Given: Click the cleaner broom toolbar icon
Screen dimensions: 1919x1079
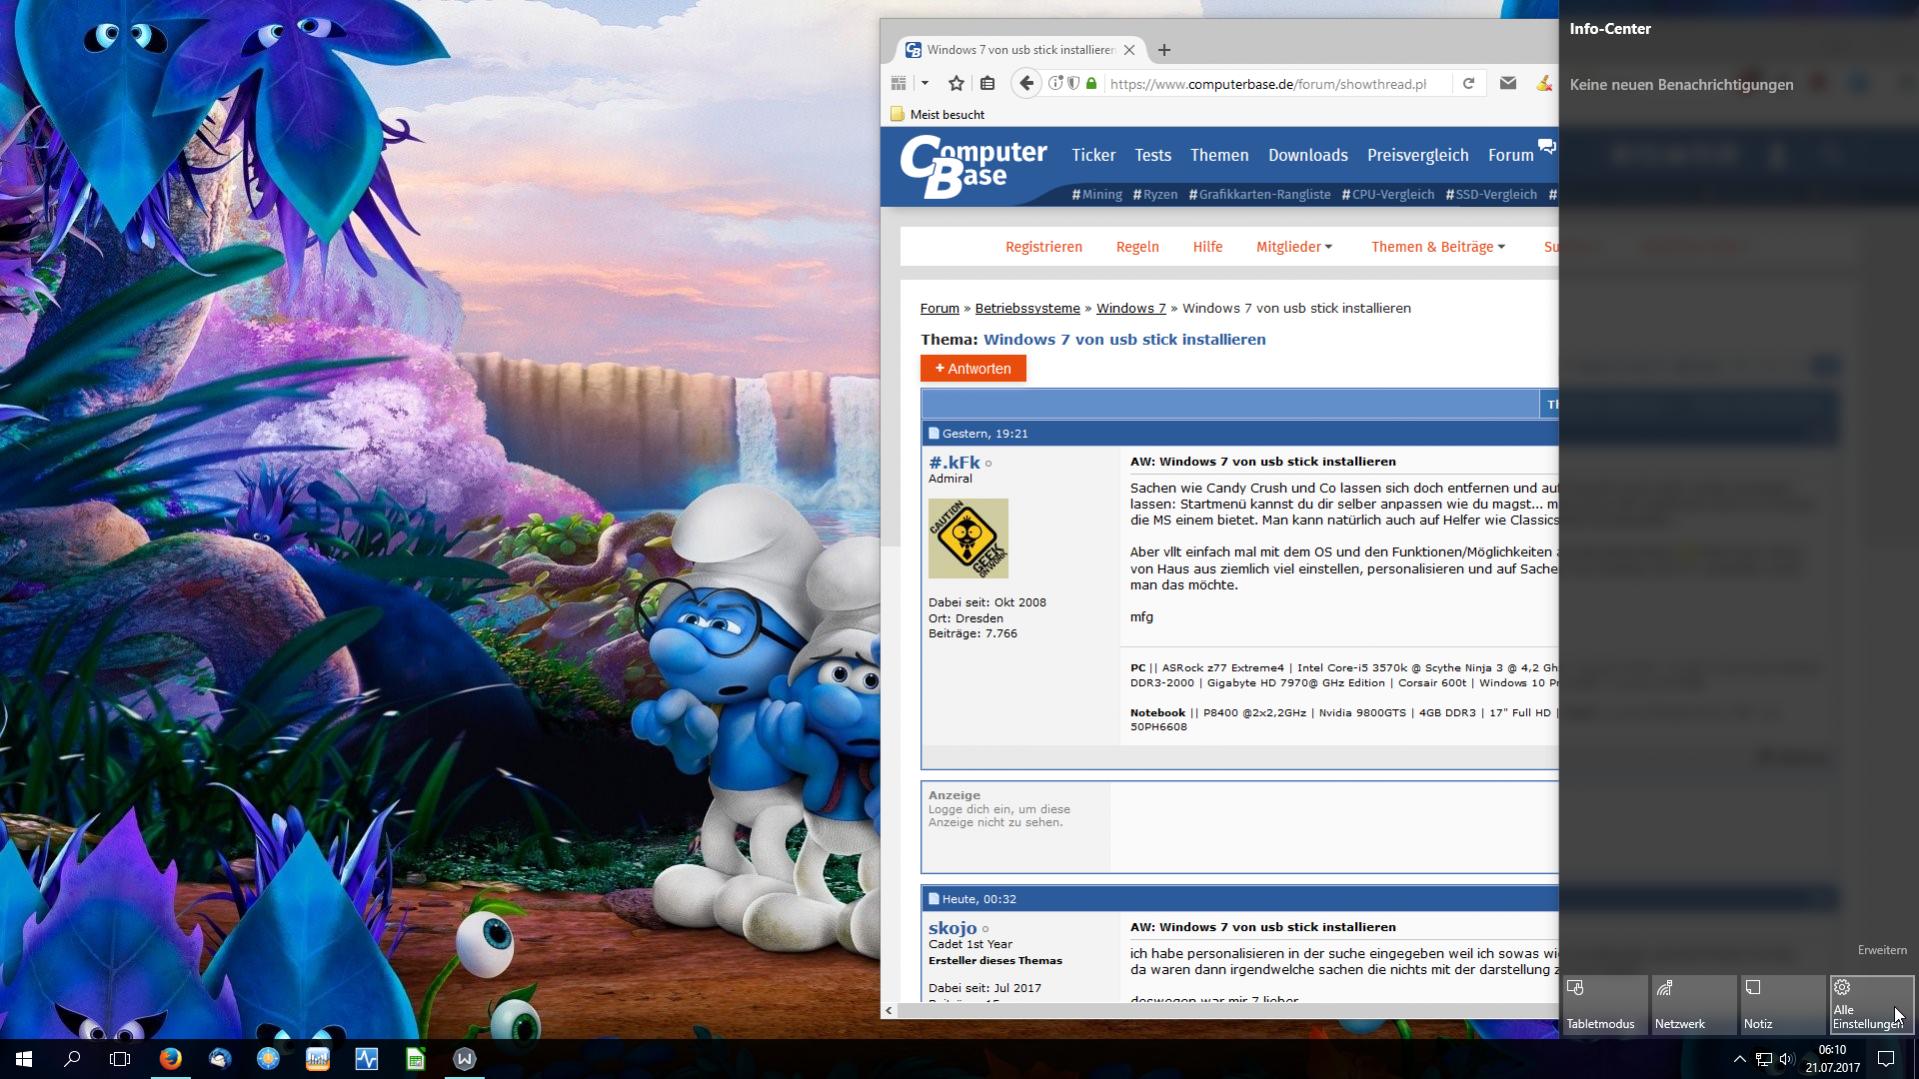Looking at the screenshot, I should pyautogui.click(x=1545, y=84).
